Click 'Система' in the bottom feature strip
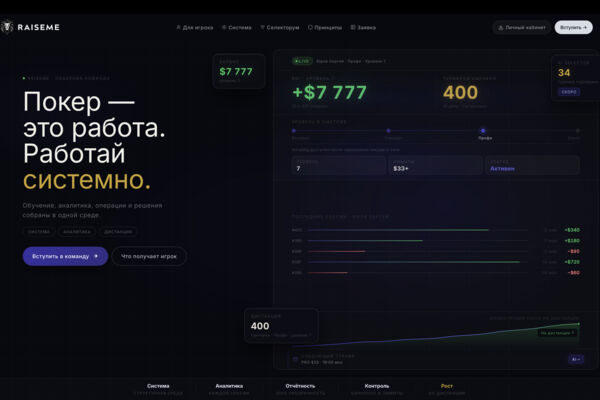 (158, 386)
